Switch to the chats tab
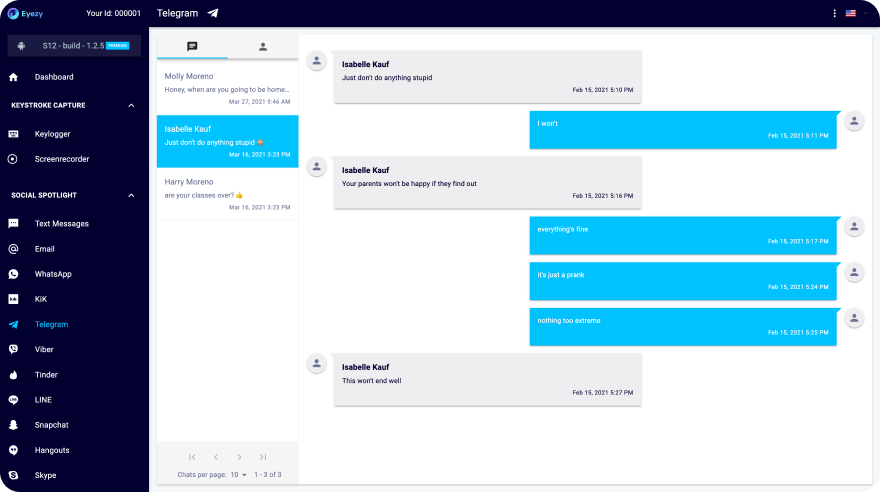Image resolution: width=880 pixels, height=492 pixels. pyautogui.click(x=192, y=47)
